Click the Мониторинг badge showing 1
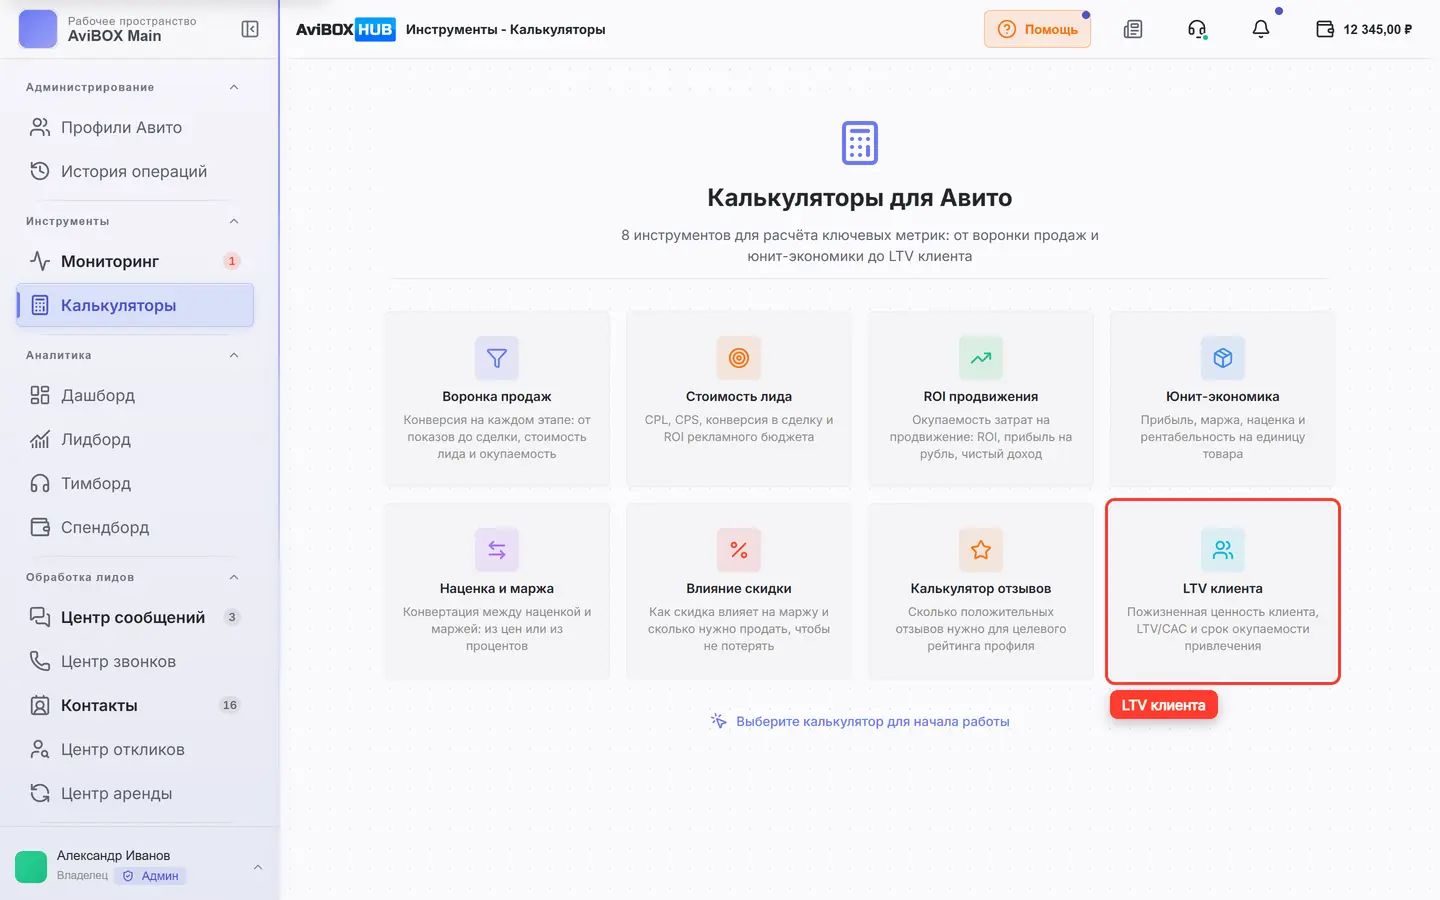The width and height of the screenshot is (1440, 900). coord(232,261)
